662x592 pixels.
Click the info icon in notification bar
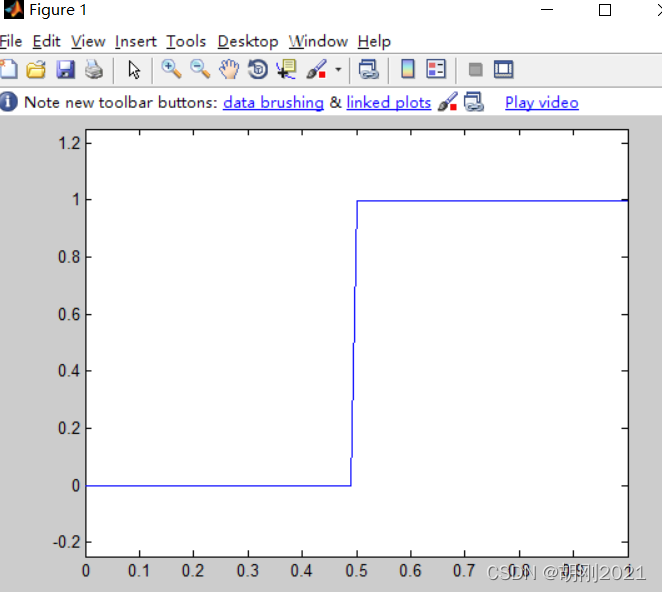(8, 102)
